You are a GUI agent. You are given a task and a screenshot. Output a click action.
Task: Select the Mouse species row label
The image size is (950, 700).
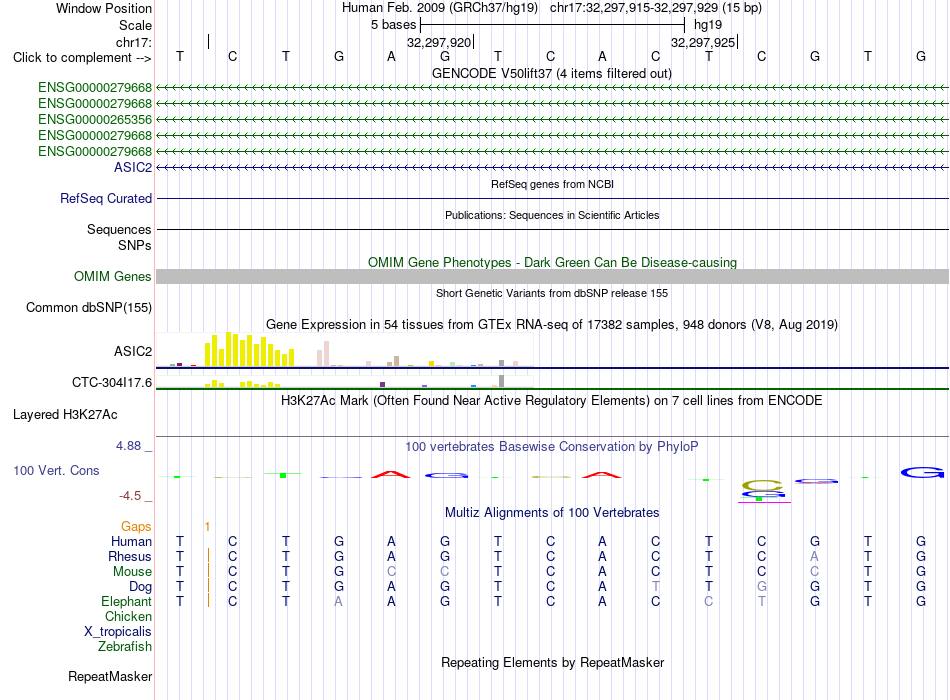pyautogui.click(x=132, y=572)
